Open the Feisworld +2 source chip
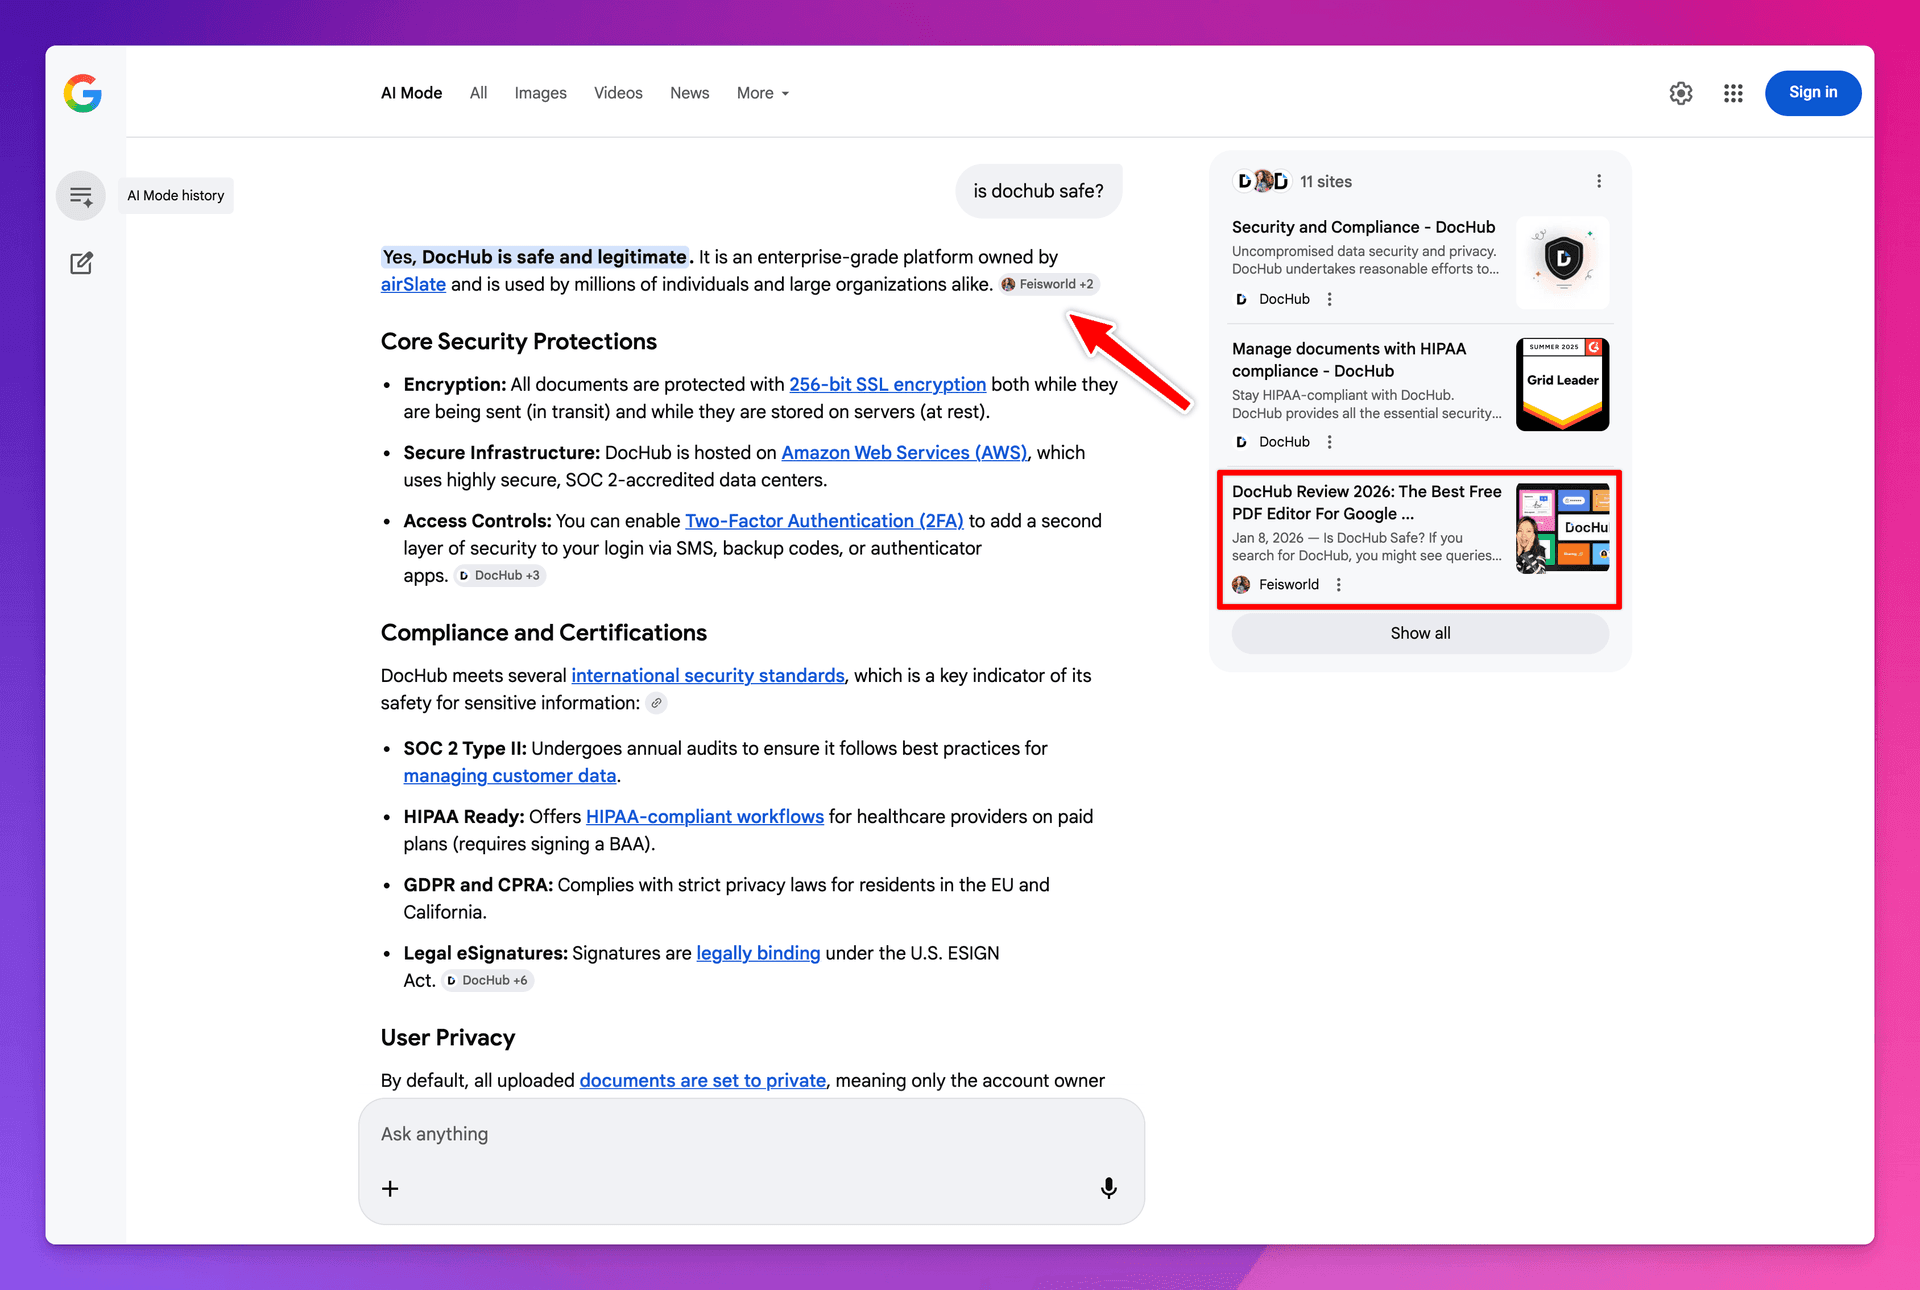 point(1049,284)
